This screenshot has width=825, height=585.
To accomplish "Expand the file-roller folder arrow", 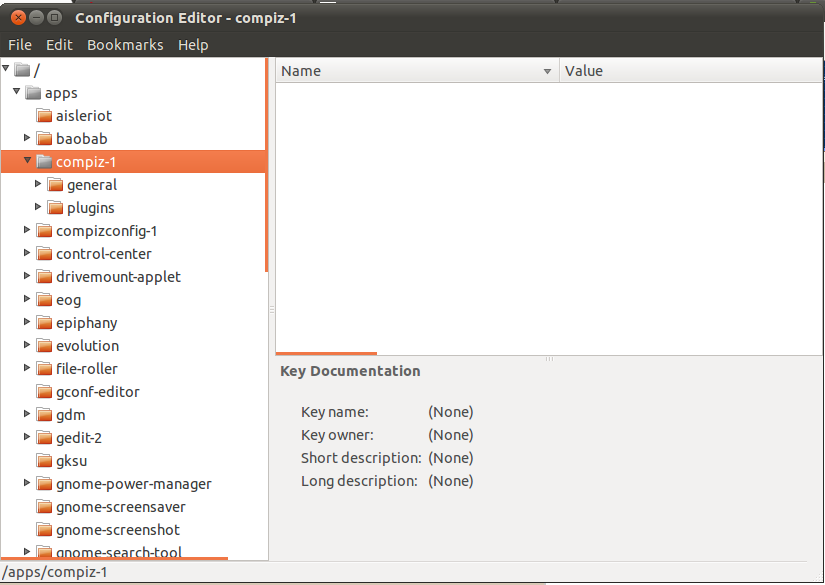I will point(27,368).
